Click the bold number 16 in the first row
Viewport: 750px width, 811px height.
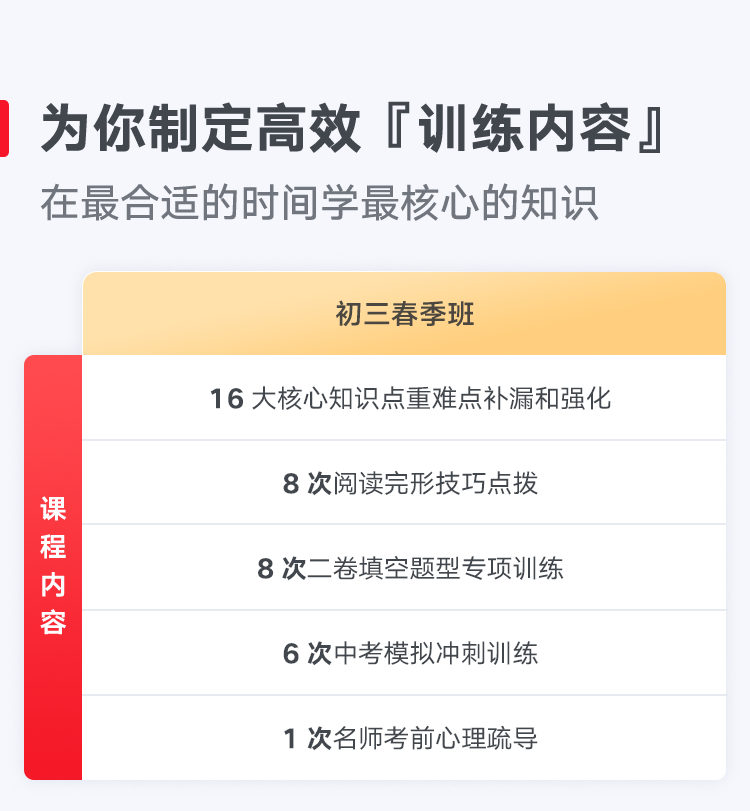point(227,399)
